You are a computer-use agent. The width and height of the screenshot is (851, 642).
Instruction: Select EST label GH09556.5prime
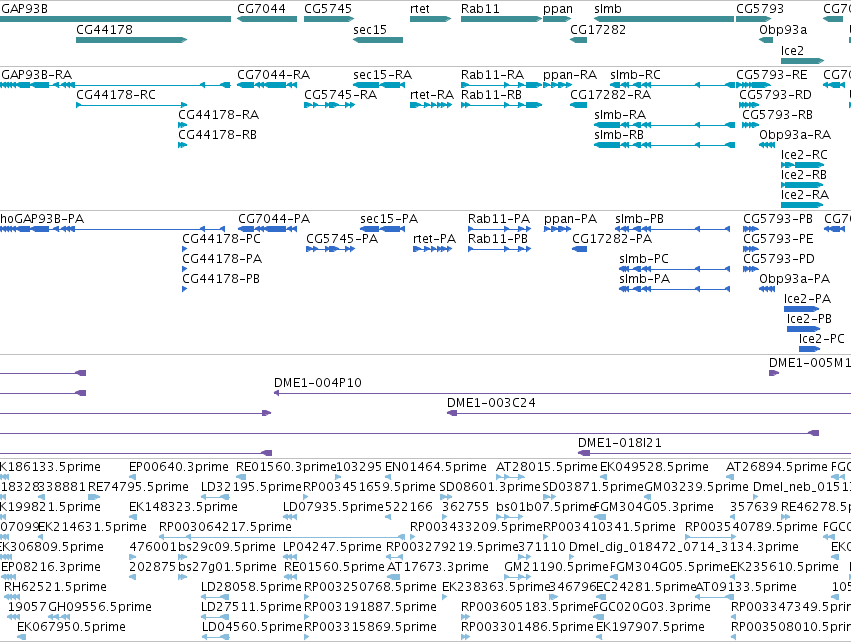[x=100, y=607]
